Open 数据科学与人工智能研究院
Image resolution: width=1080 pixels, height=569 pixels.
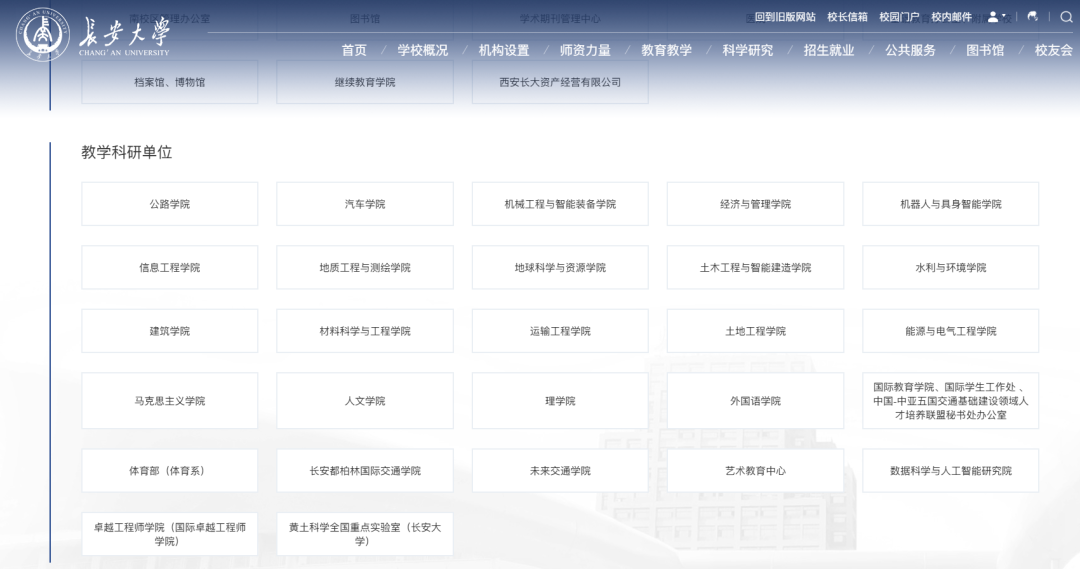click(951, 471)
